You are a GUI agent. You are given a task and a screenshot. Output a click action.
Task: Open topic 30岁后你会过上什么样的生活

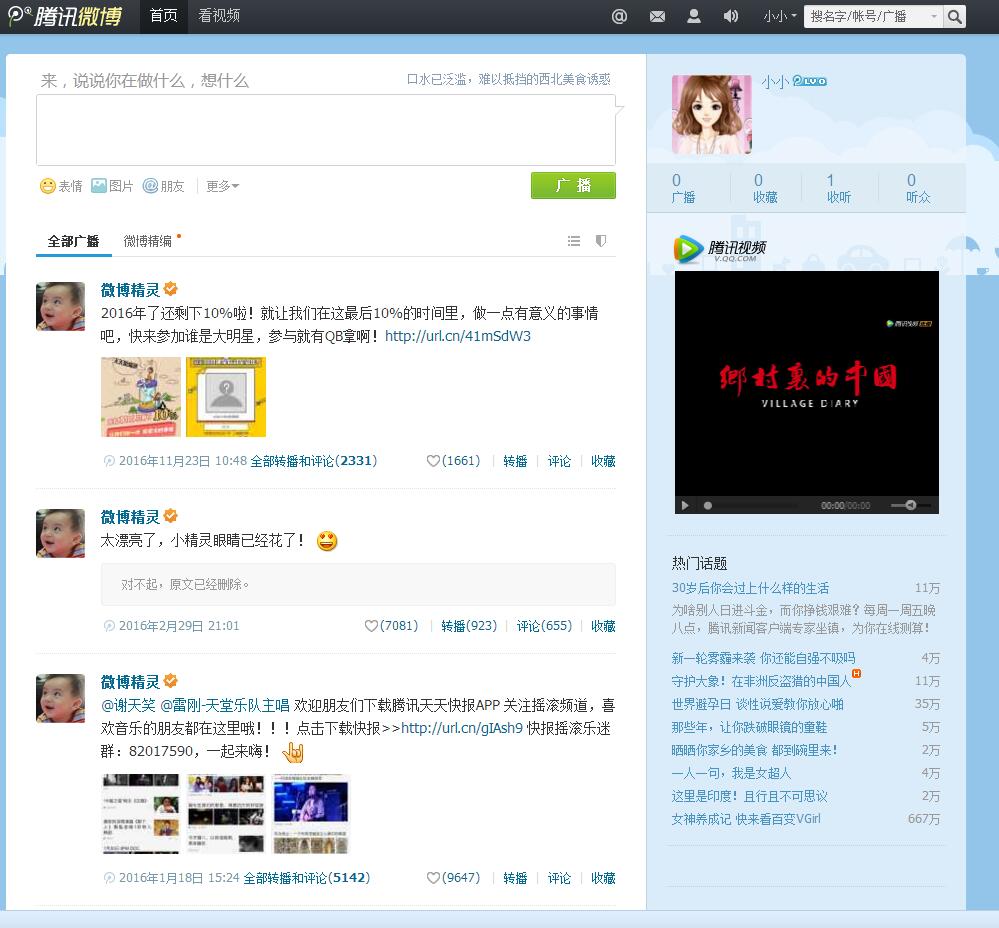(x=750, y=589)
